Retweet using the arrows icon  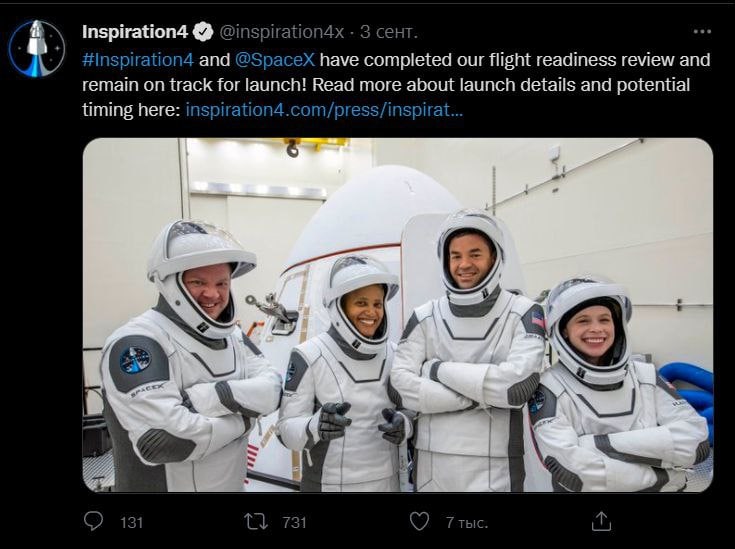pyautogui.click(x=256, y=521)
